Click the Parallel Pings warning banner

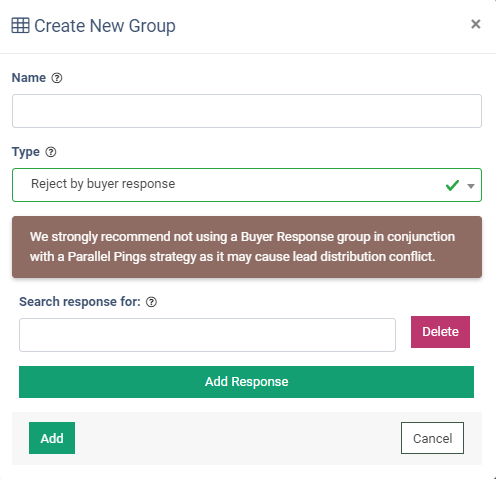[247, 247]
